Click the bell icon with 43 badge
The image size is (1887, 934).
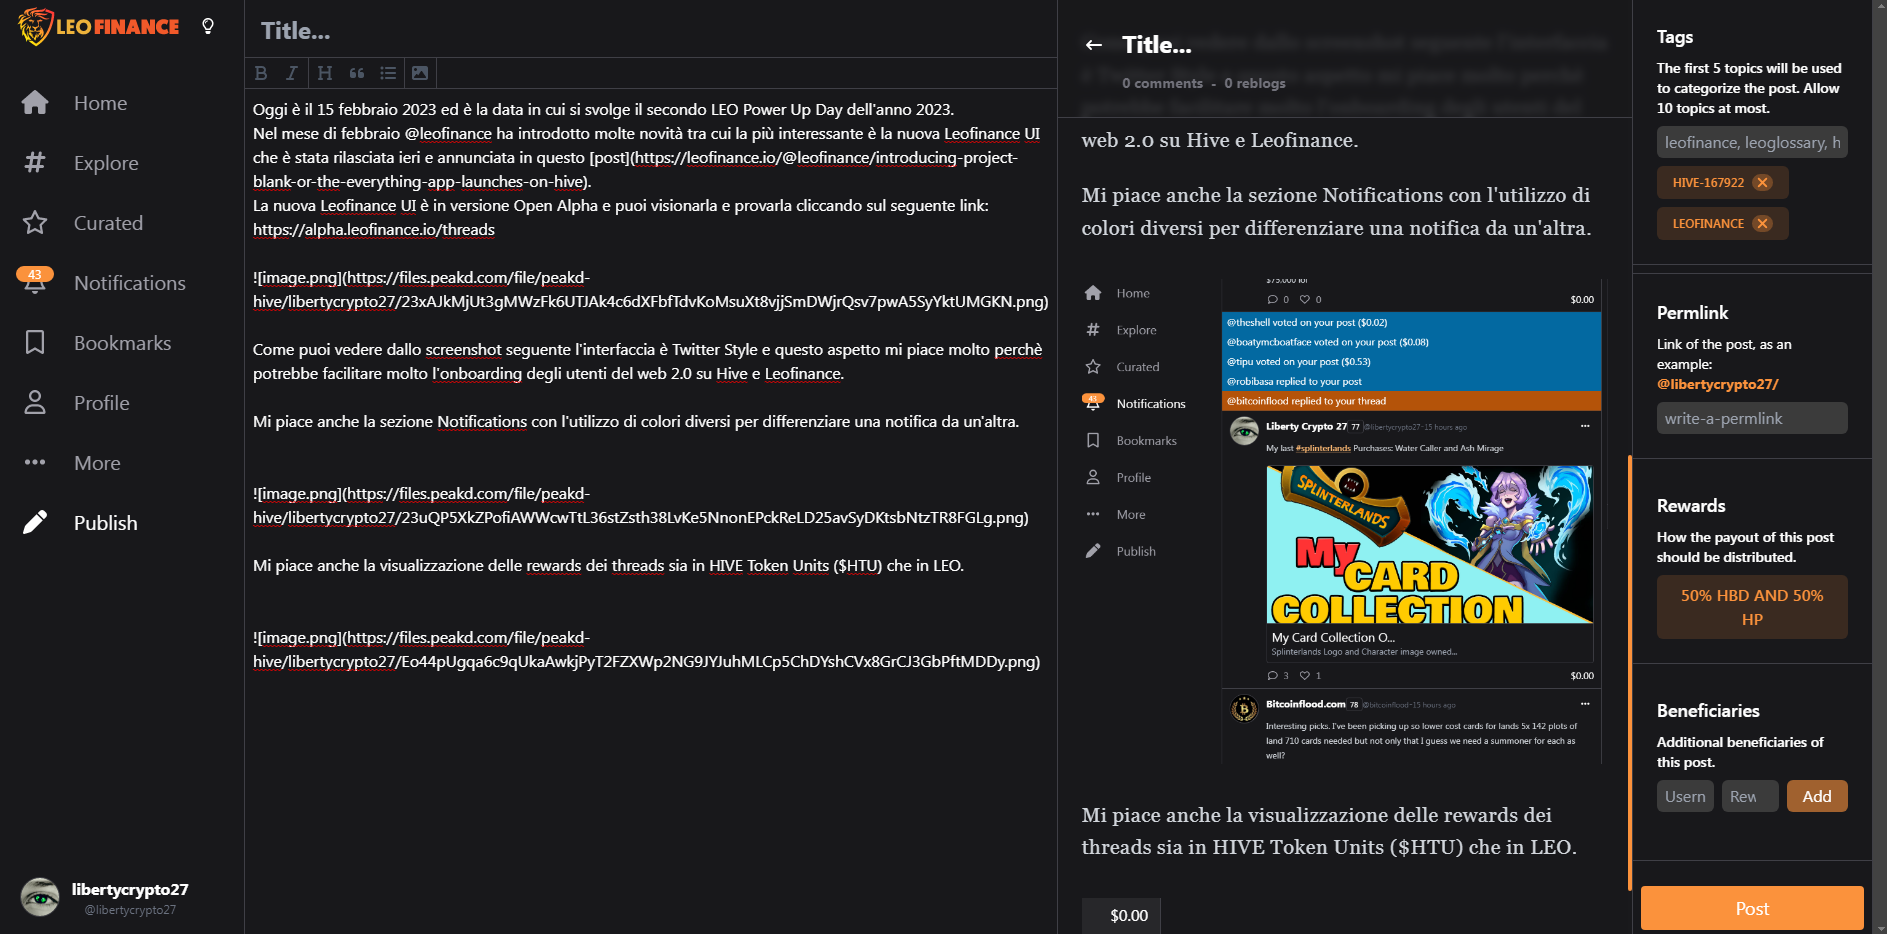click(35, 281)
